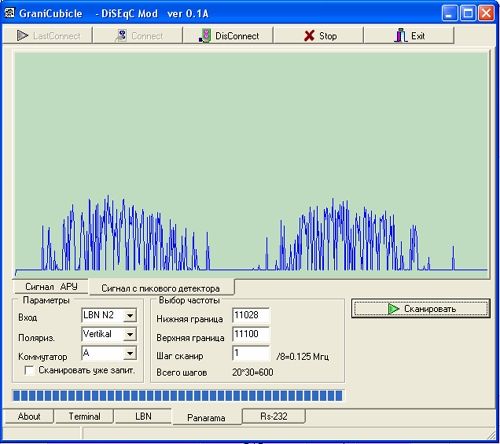Click the Верхняя граница field showing 11100
This screenshot has height=444, width=500.
click(x=251, y=334)
